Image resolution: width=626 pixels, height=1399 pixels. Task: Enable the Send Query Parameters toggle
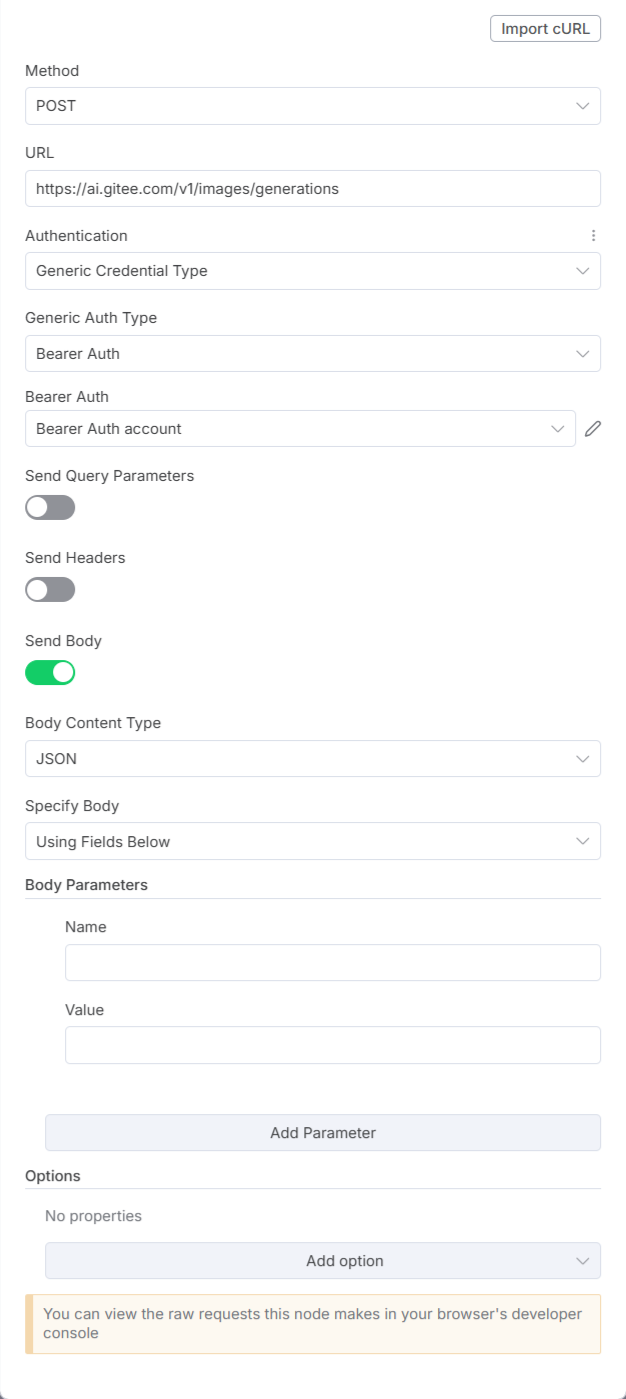point(50,508)
